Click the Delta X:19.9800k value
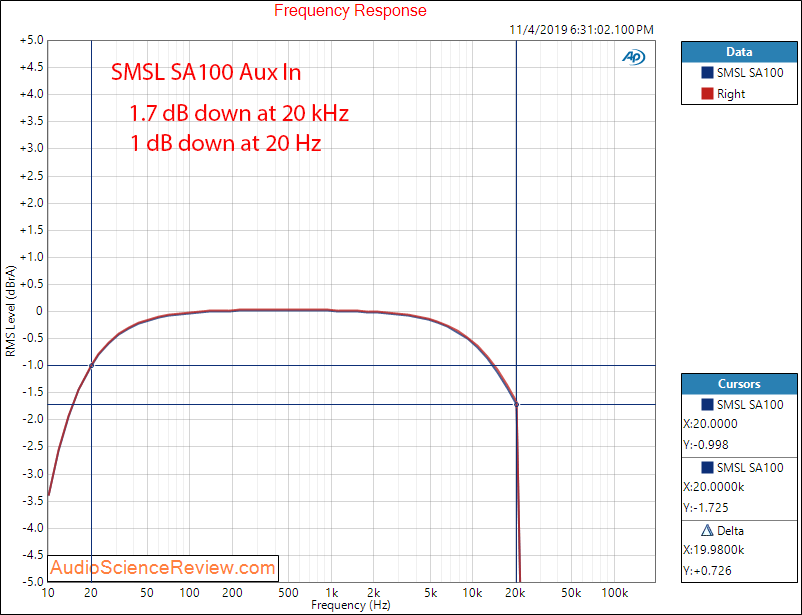Viewport: 802px width, 615px height. click(714, 550)
